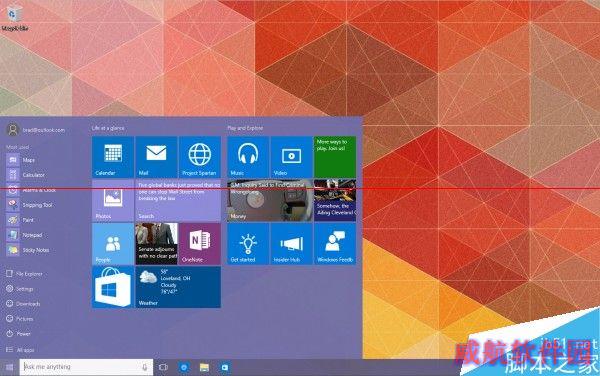Open Maps from most used list
The width and height of the screenshot is (600, 376).
point(21,160)
